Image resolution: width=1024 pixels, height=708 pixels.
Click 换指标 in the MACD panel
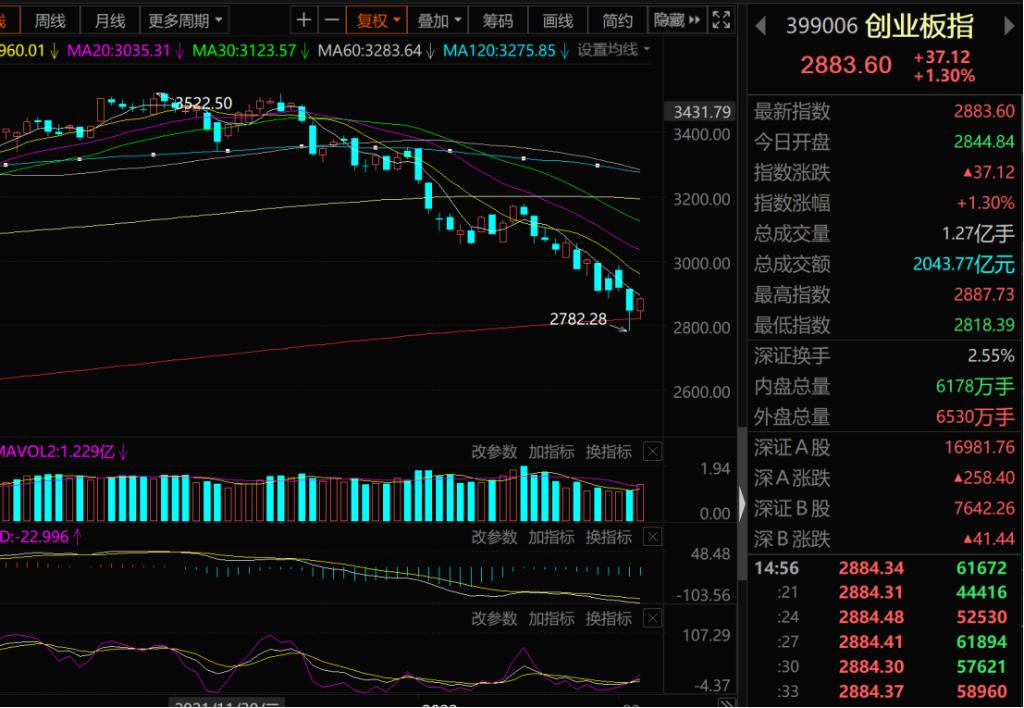point(608,537)
